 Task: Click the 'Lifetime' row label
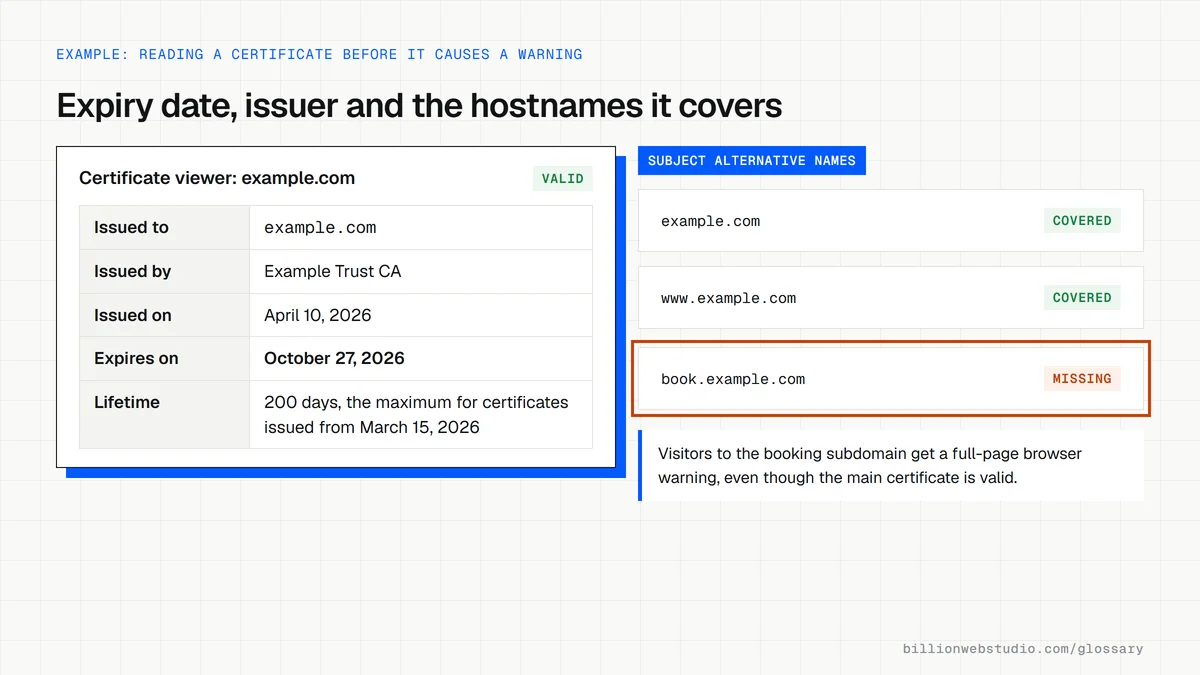[x=127, y=402]
